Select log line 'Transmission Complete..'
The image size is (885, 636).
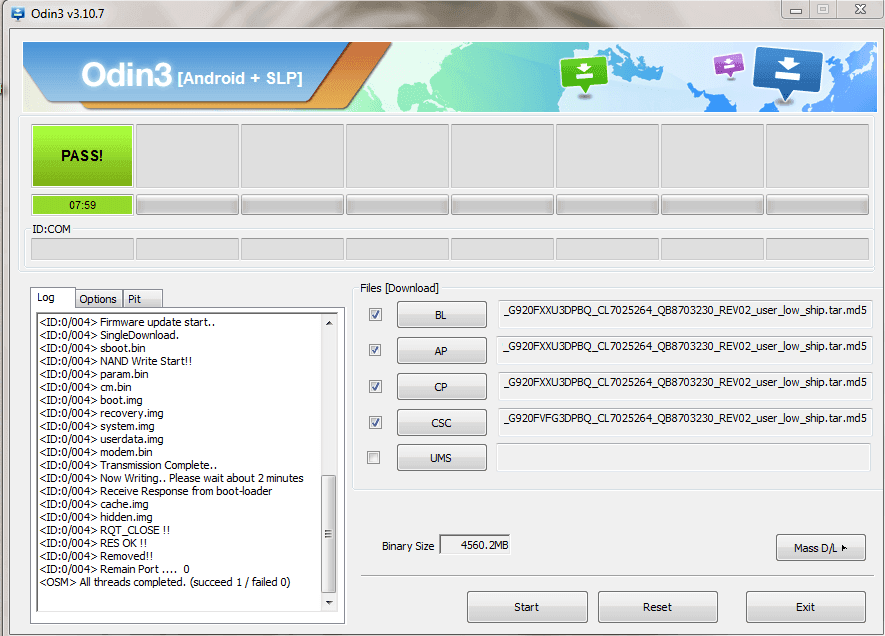[128, 465]
